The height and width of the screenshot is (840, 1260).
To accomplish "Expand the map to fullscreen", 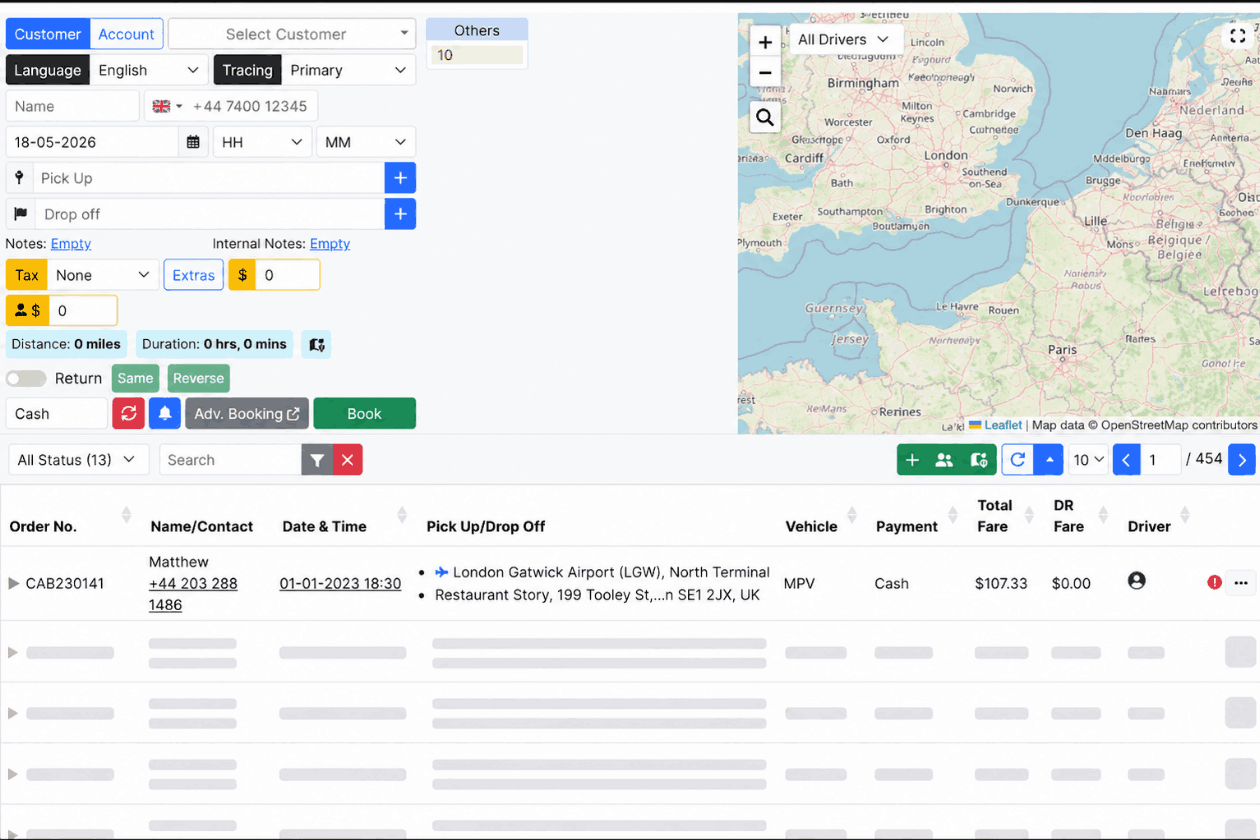I will pyautogui.click(x=1238, y=36).
